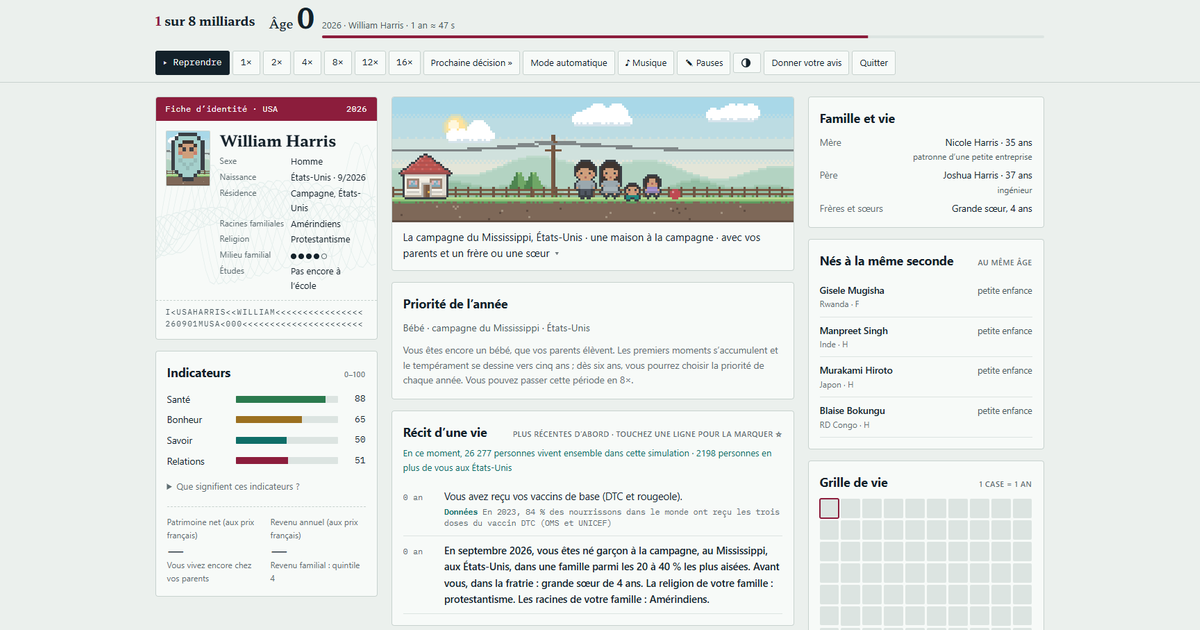Open Donner votre avis feedback
This screenshot has height=630, width=1200.
point(806,63)
